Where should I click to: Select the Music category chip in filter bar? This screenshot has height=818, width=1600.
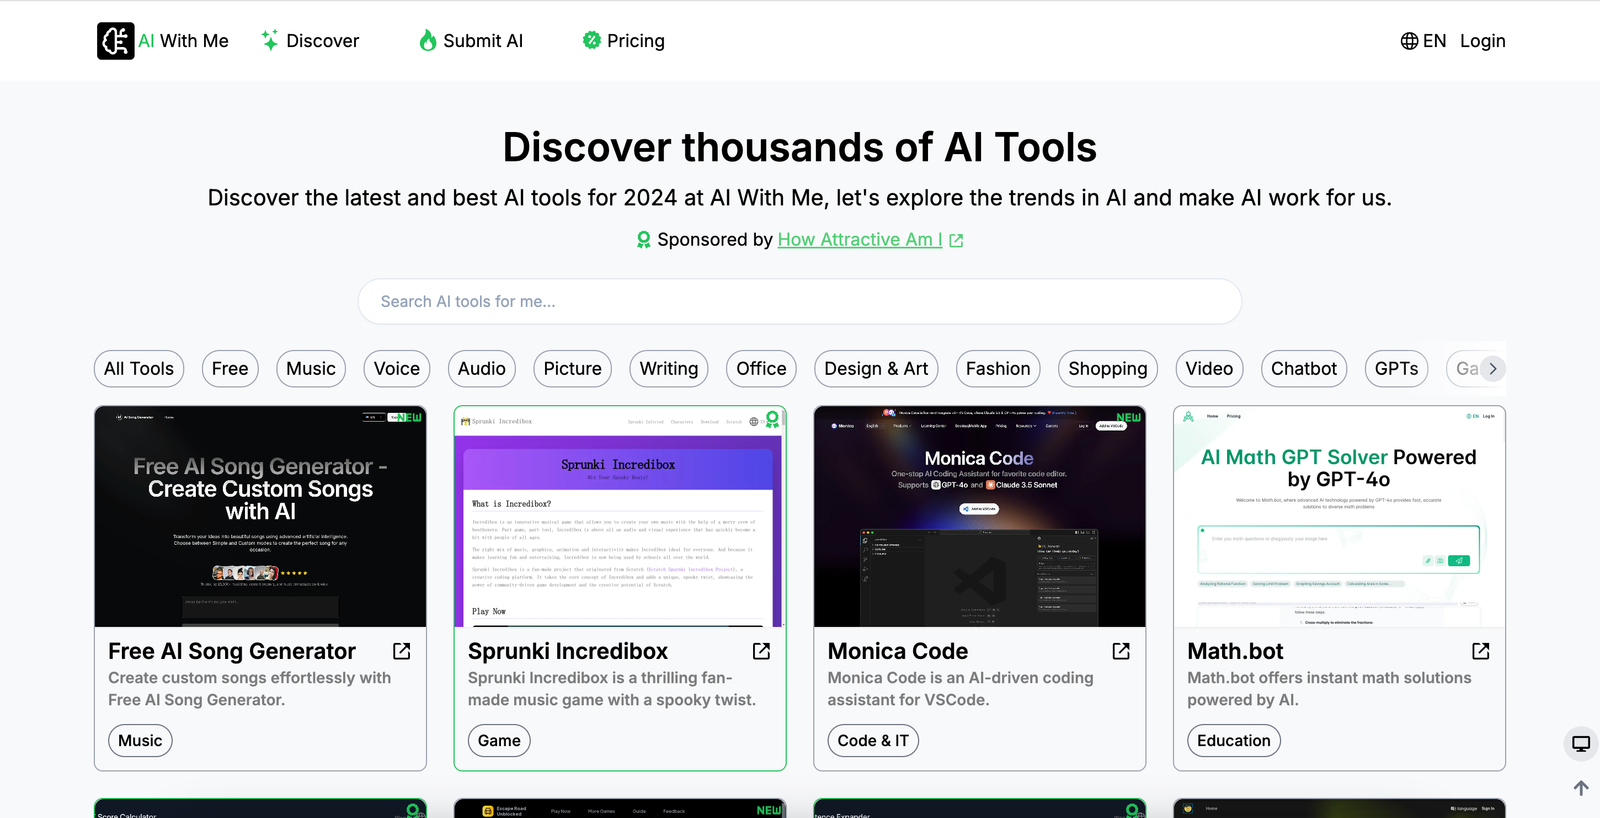click(311, 369)
